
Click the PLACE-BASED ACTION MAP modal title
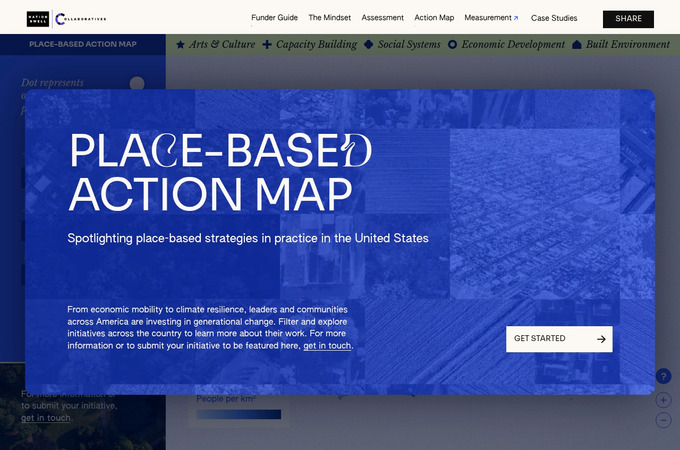tap(220, 172)
